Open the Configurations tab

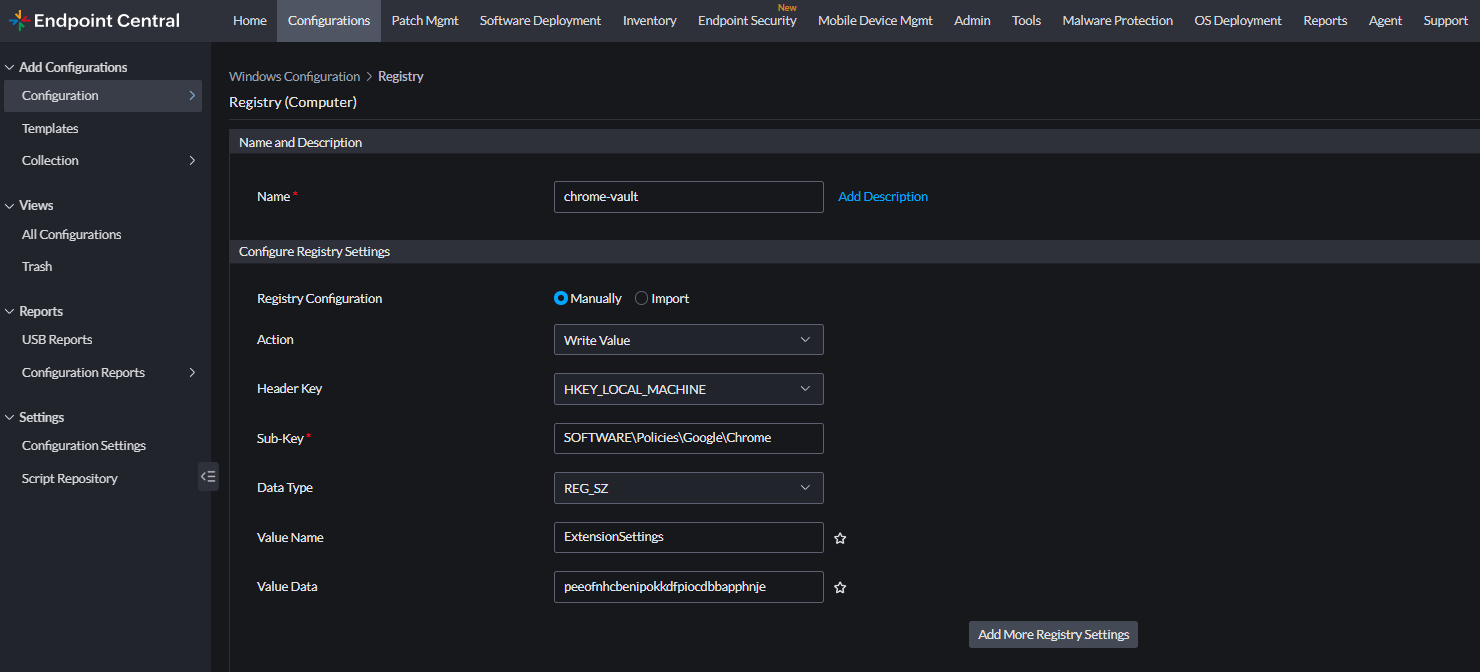point(329,20)
